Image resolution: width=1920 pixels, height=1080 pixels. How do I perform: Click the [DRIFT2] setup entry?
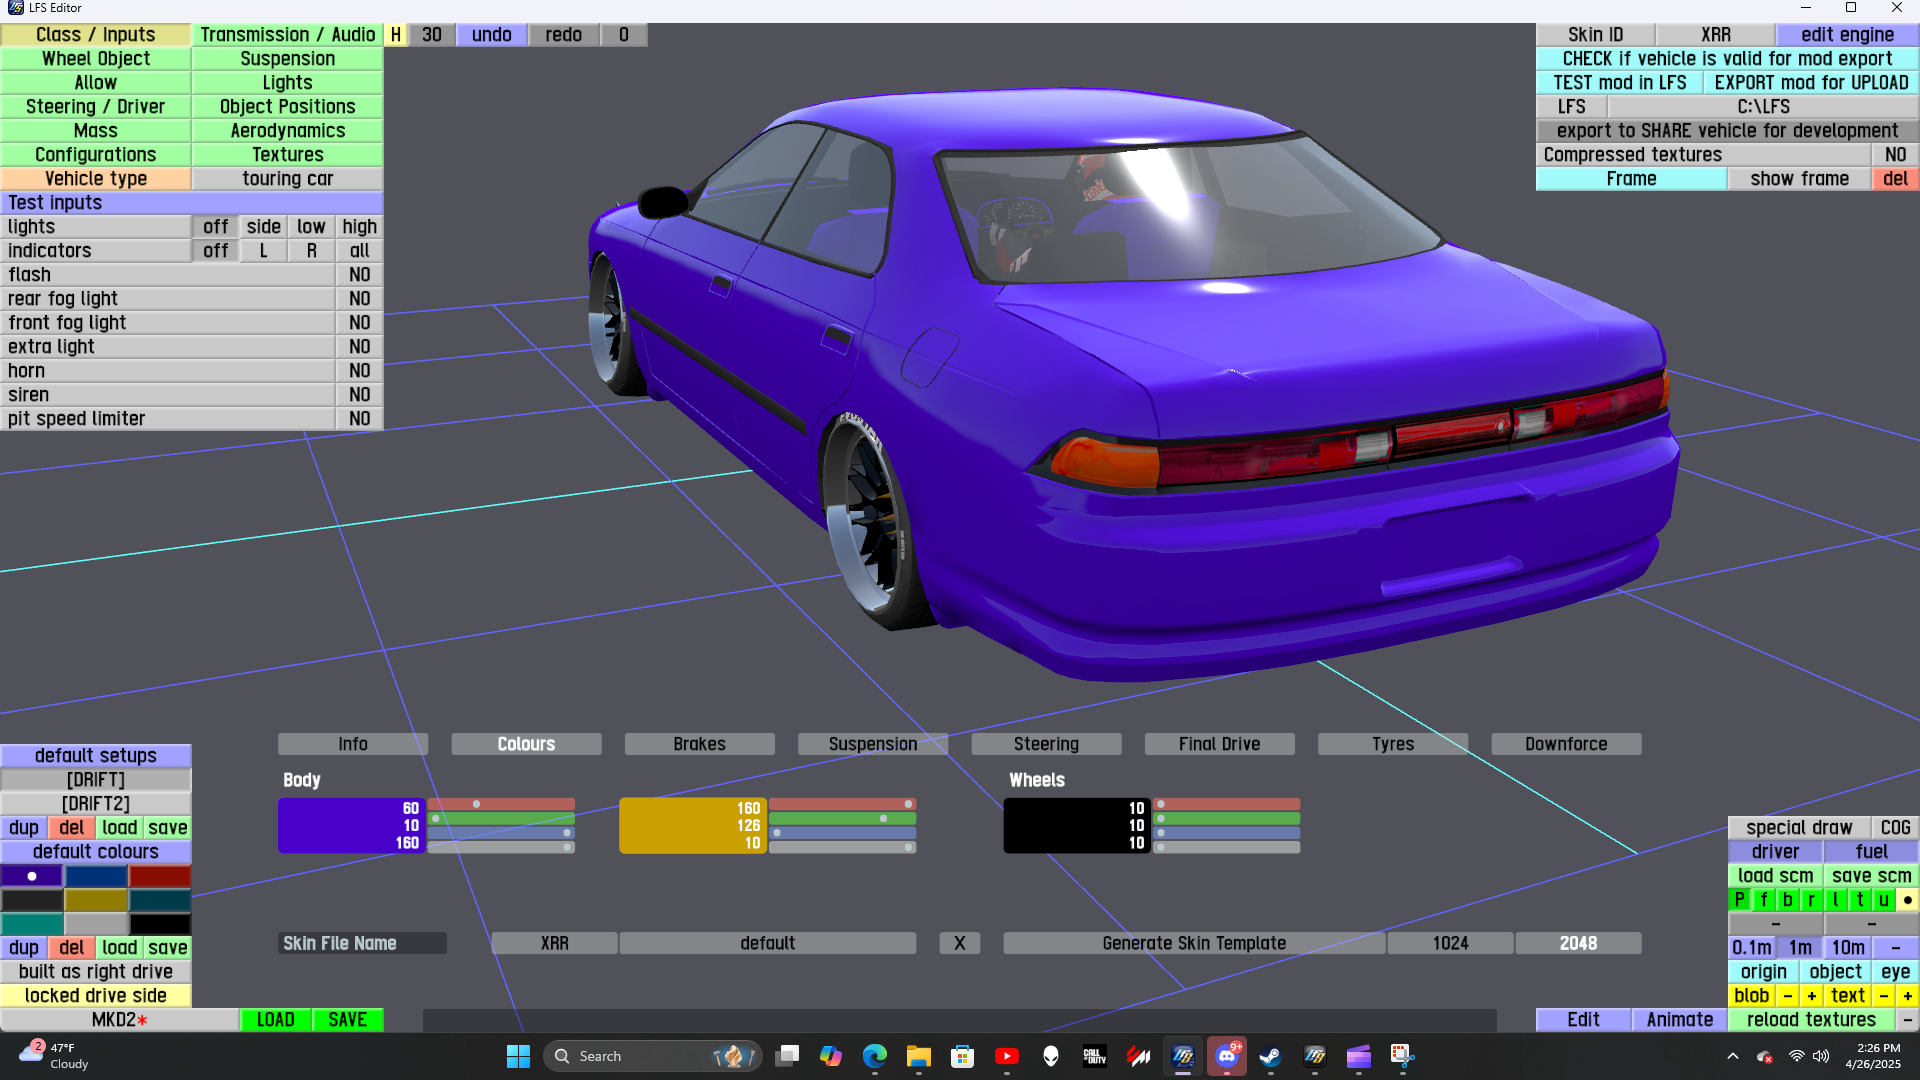(x=95, y=804)
